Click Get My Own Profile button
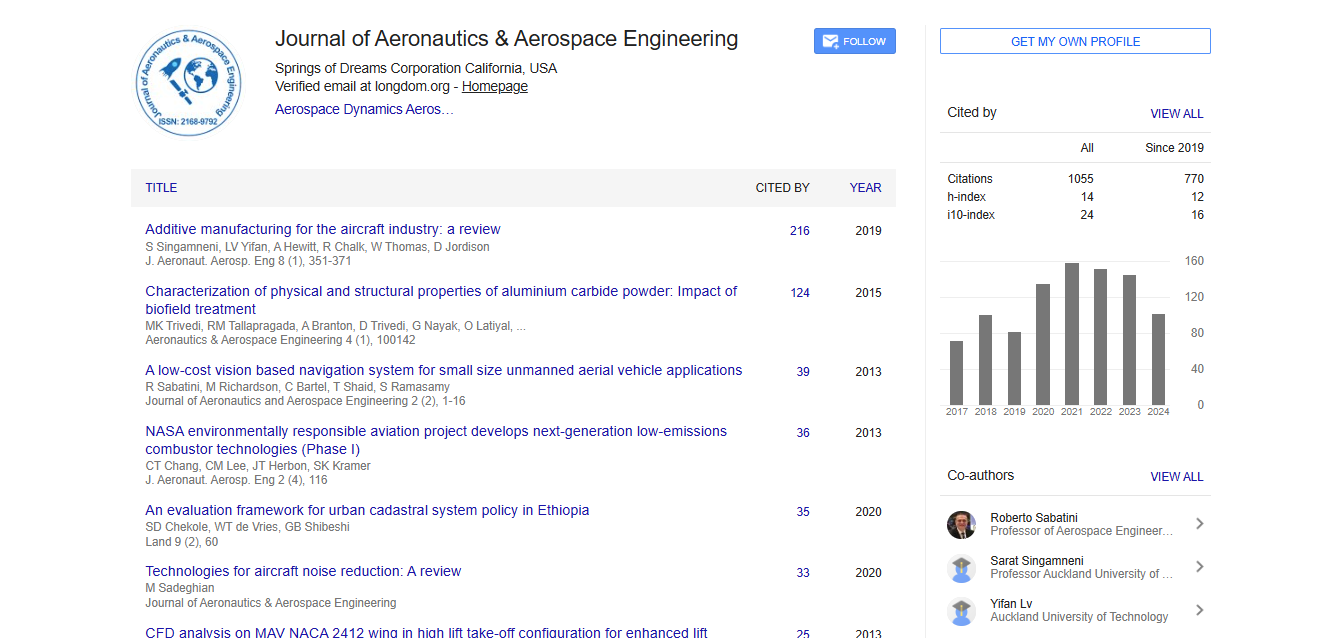This screenshot has height=638, width=1342. pos(1075,41)
